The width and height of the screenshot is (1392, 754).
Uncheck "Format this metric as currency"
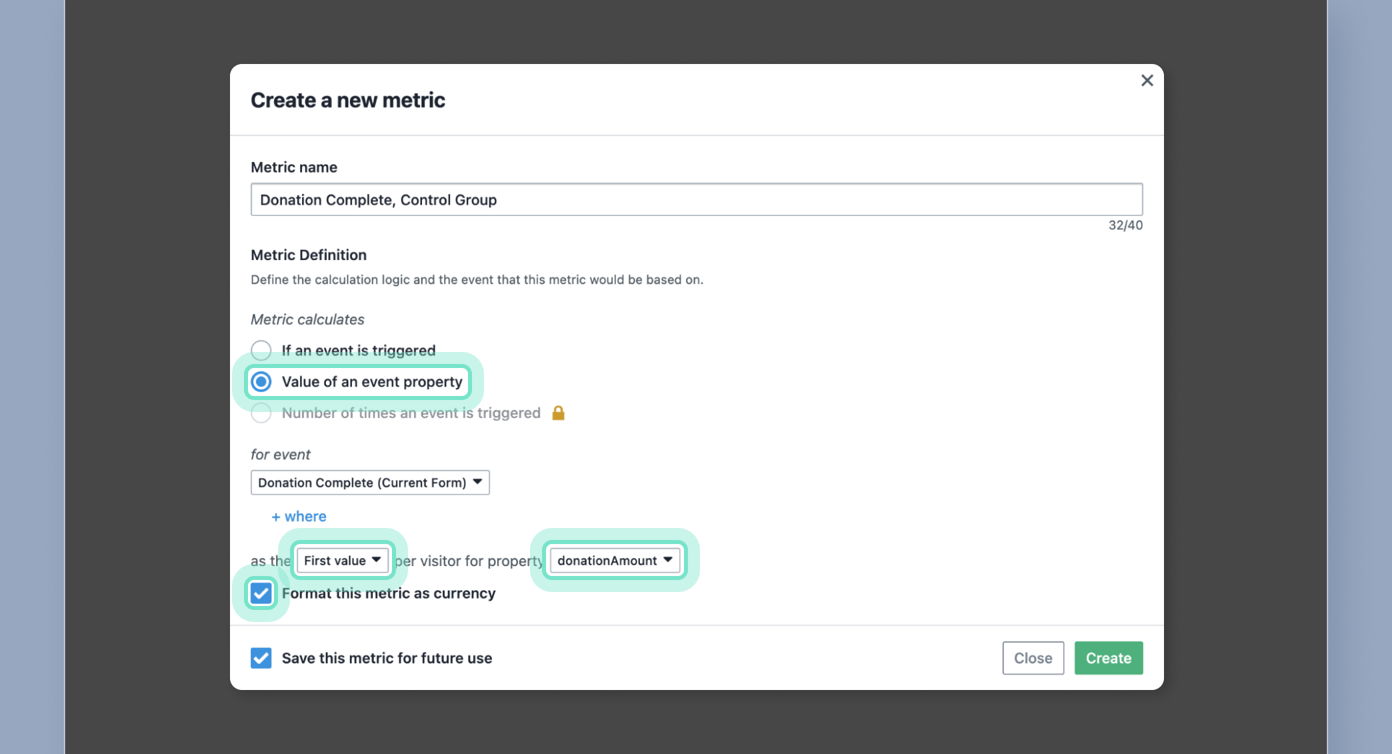click(x=260, y=592)
